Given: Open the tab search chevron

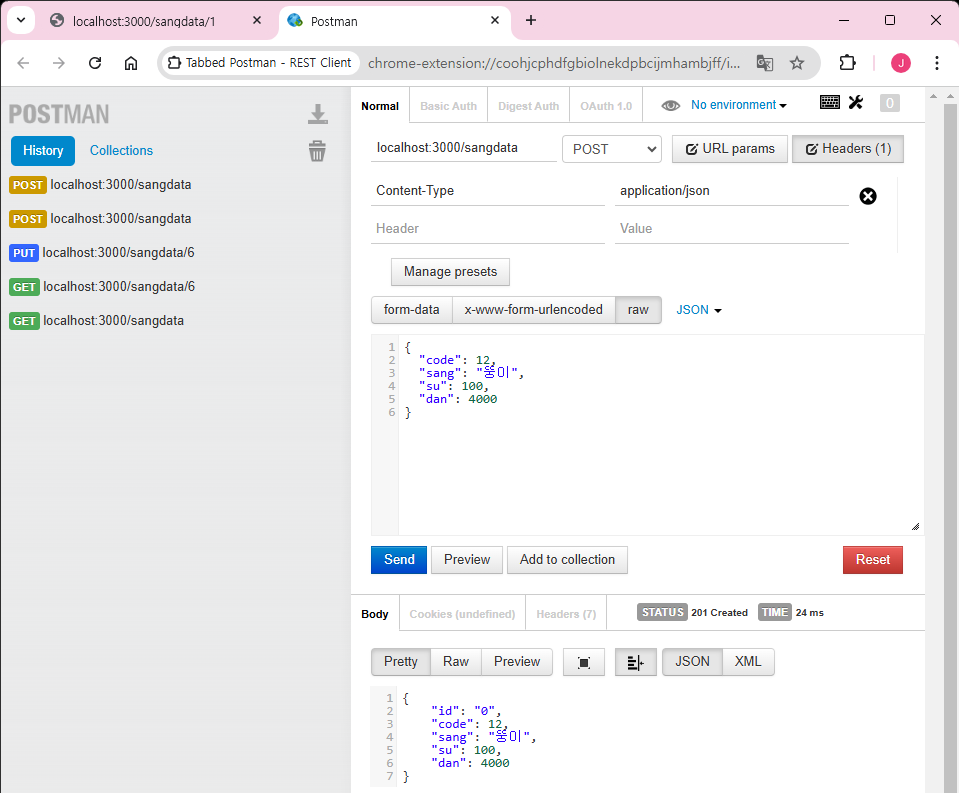Looking at the screenshot, I should (x=21, y=20).
